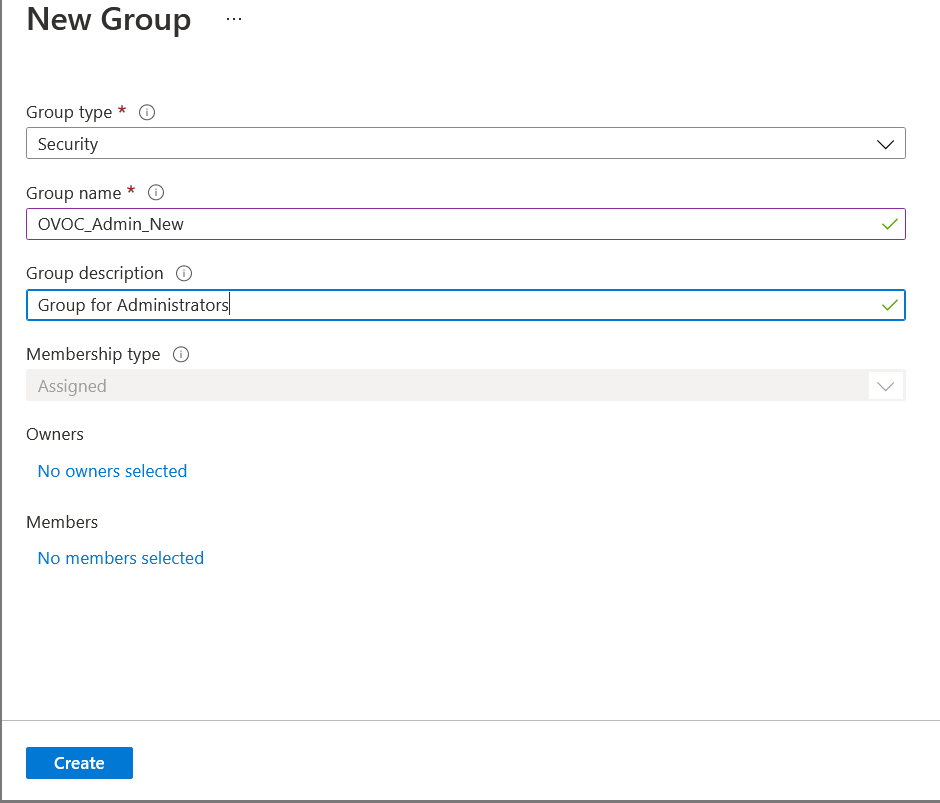The height and width of the screenshot is (803, 940).
Task: Focus the OVOC_Admin_New group name field
Action: [450, 224]
